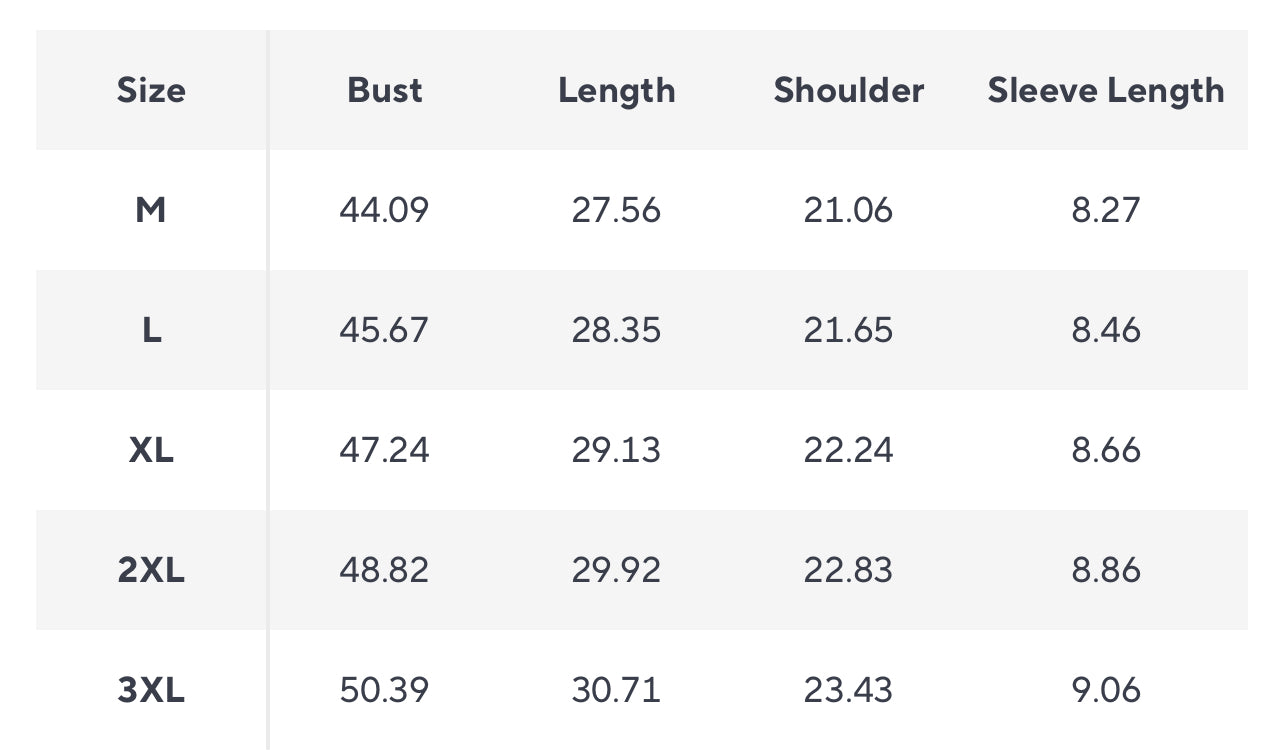1284x753 pixels.
Task: Select shoulder value 22.24 for XL
Action: pyautogui.click(x=848, y=450)
